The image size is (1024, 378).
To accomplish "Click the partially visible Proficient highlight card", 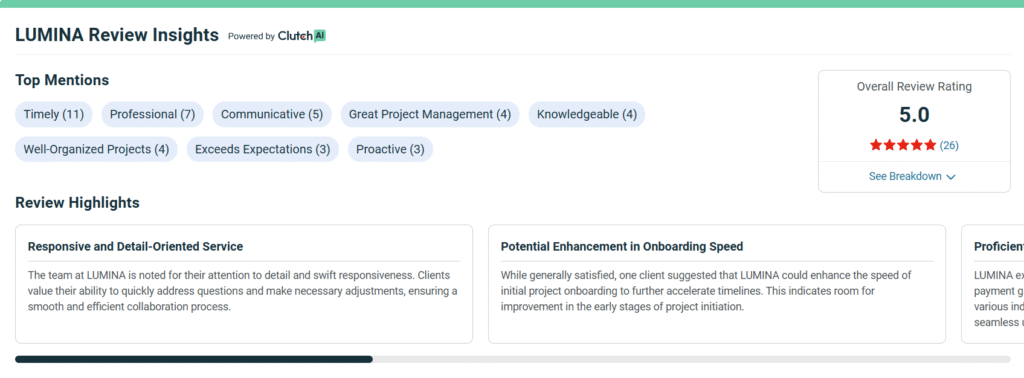I will (993, 284).
